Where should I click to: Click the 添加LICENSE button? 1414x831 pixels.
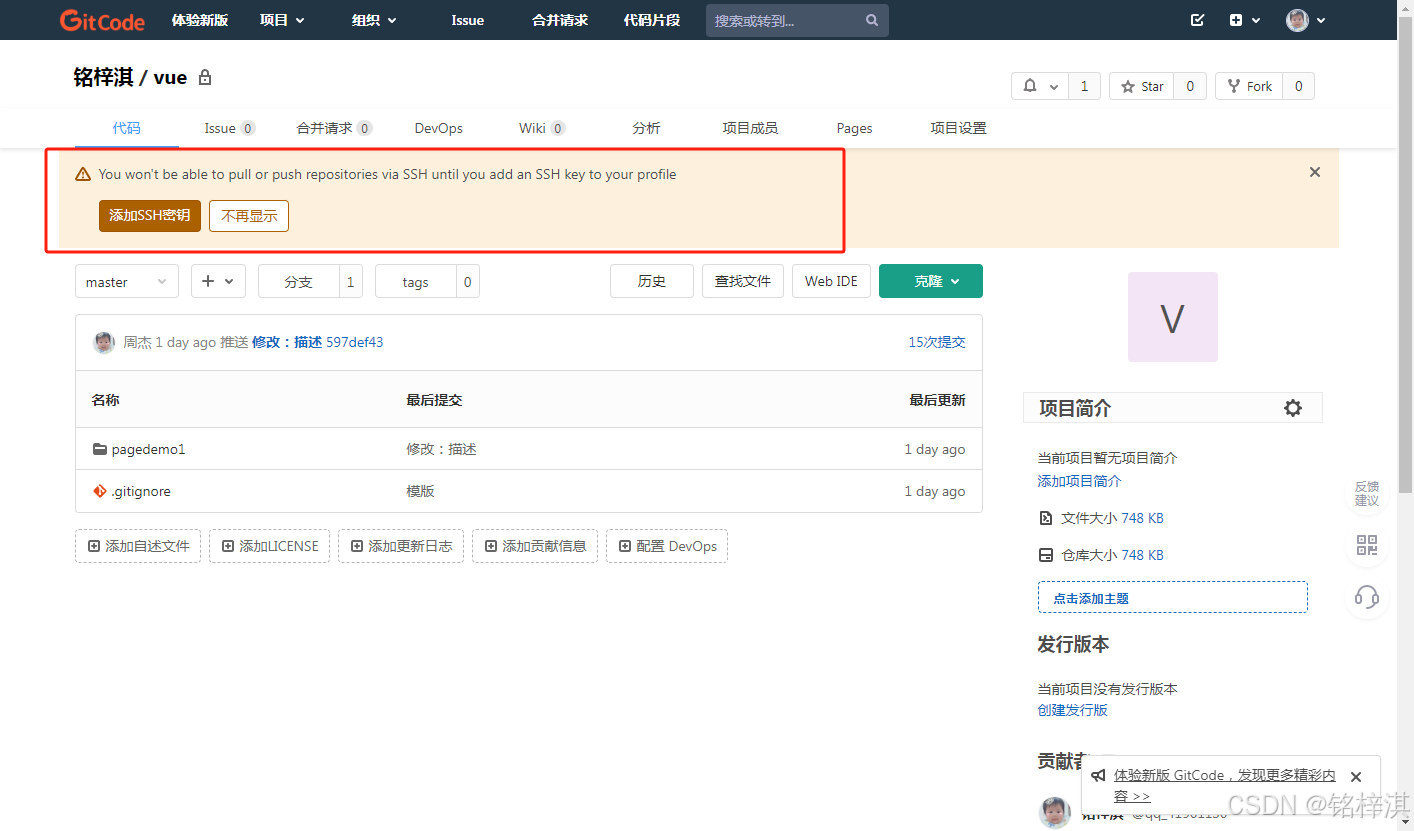click(x=269, y=546)
